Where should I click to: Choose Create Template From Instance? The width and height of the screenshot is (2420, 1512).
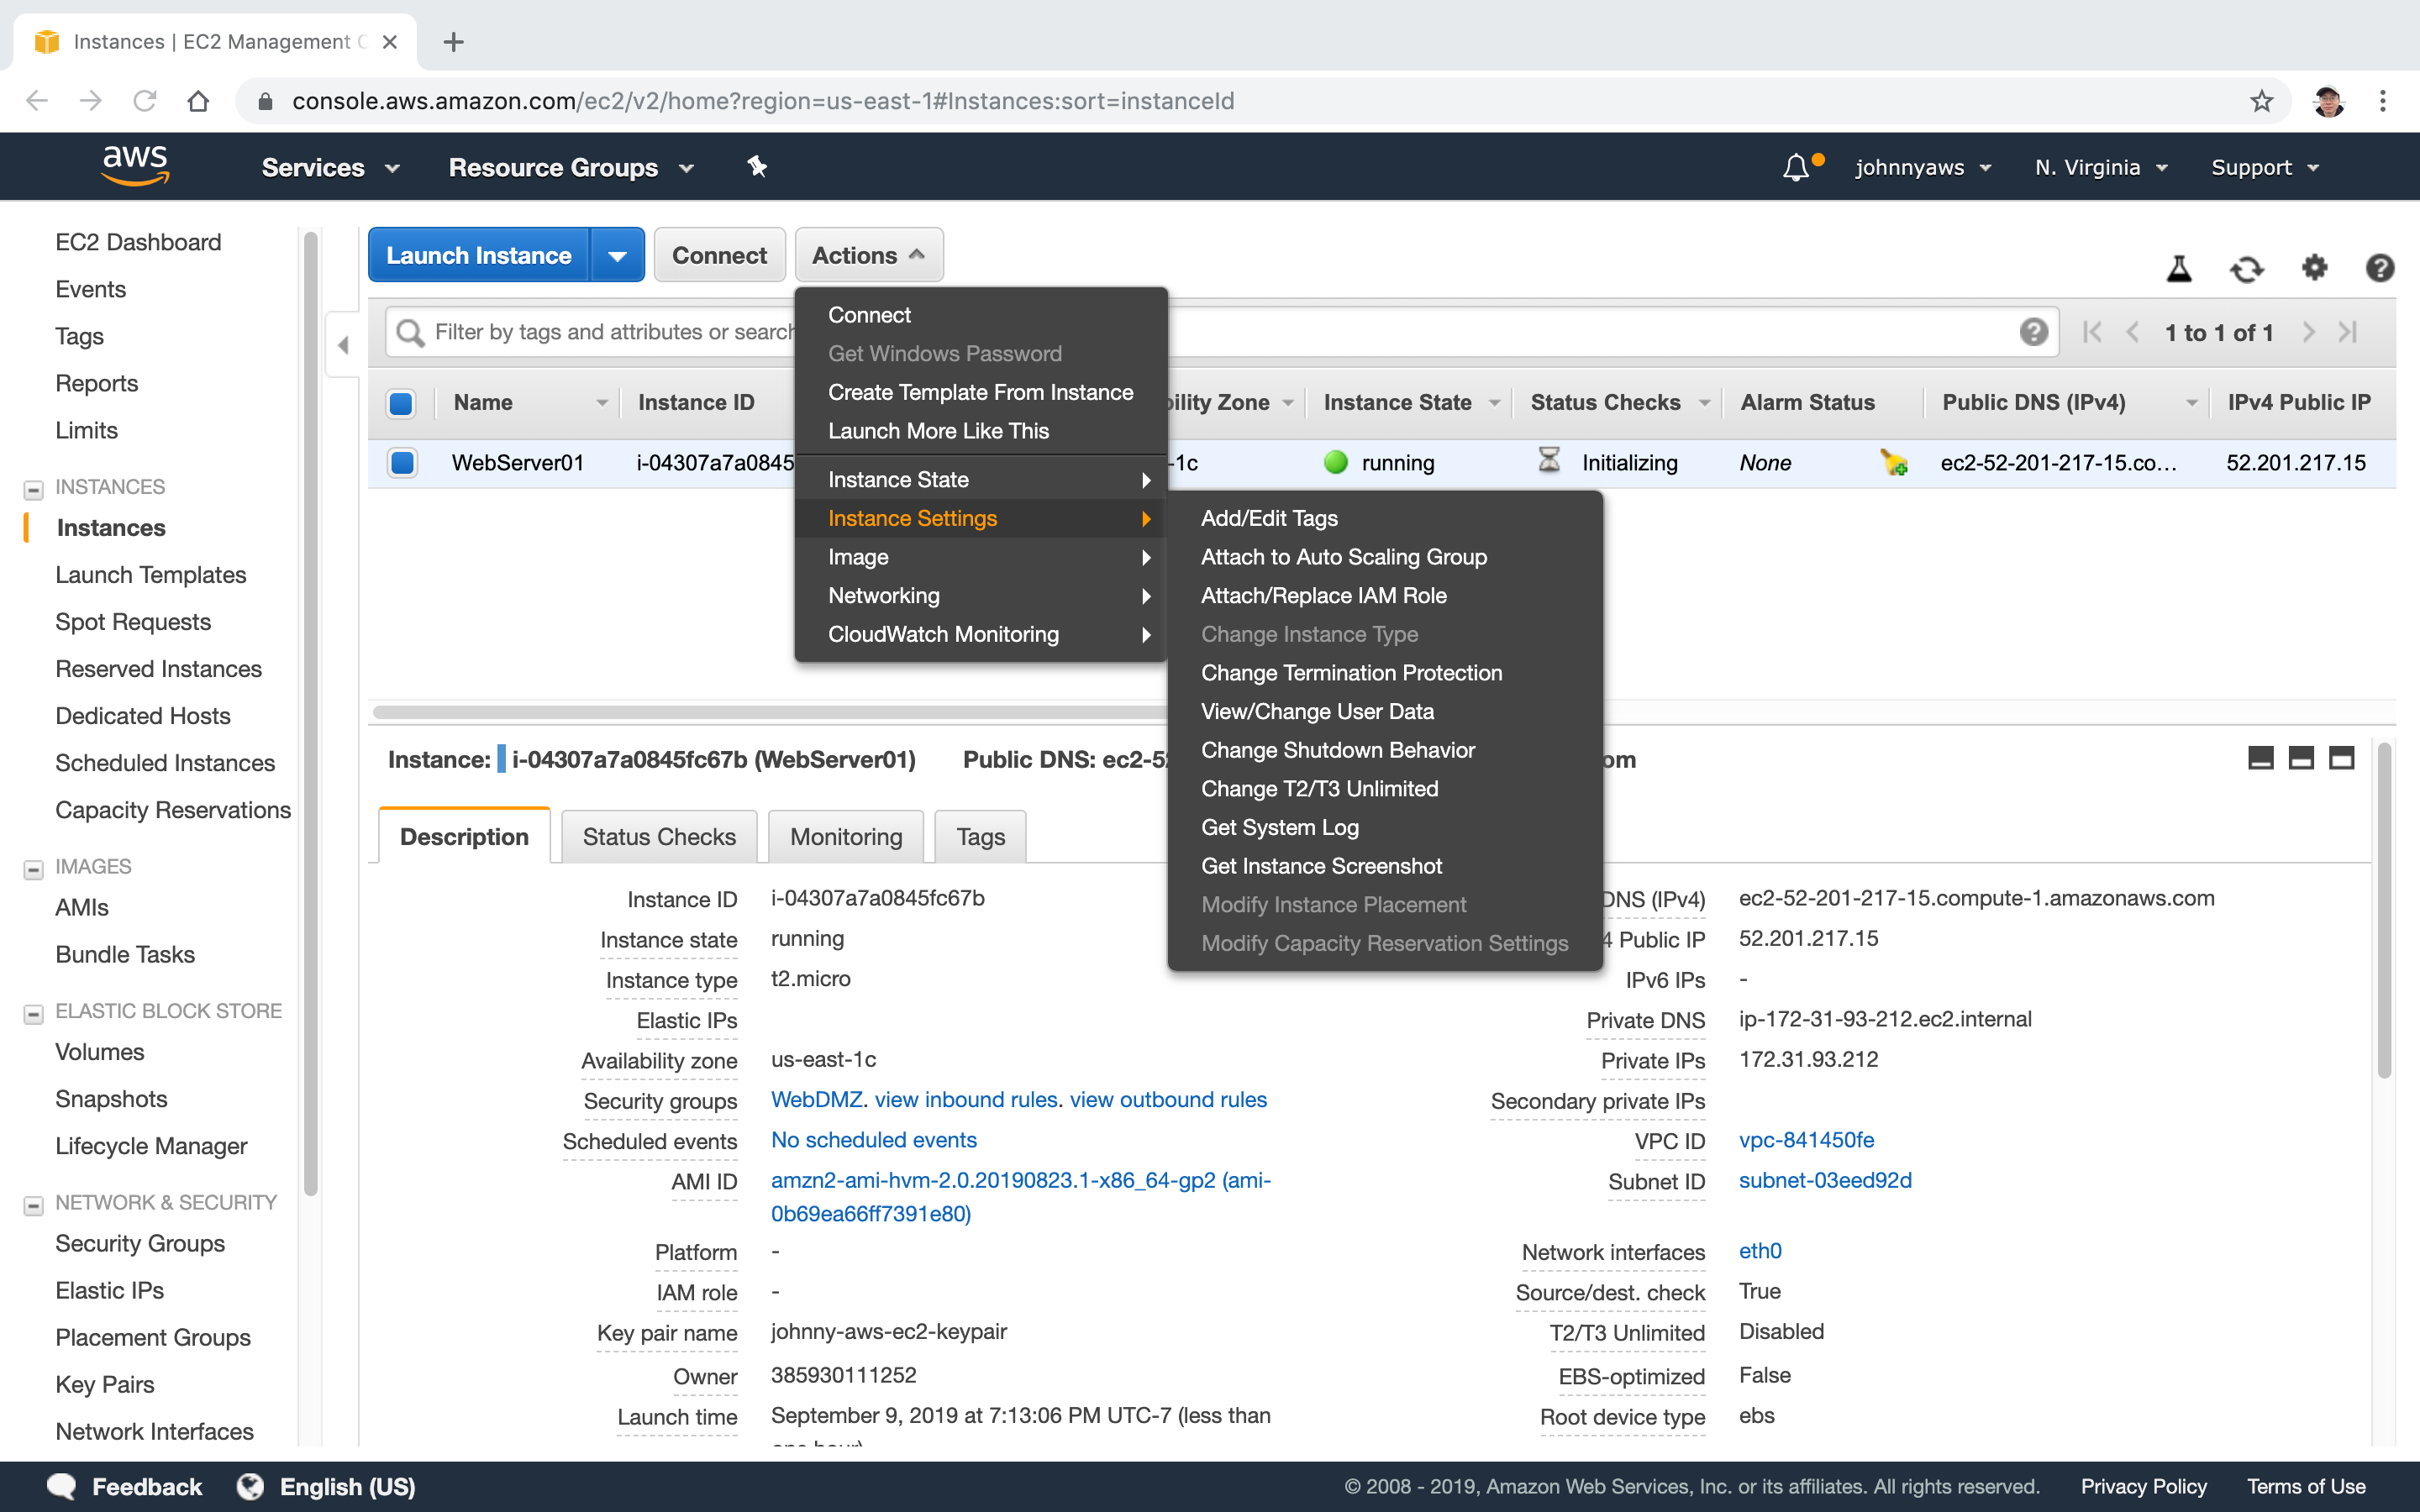coord(981,392)
